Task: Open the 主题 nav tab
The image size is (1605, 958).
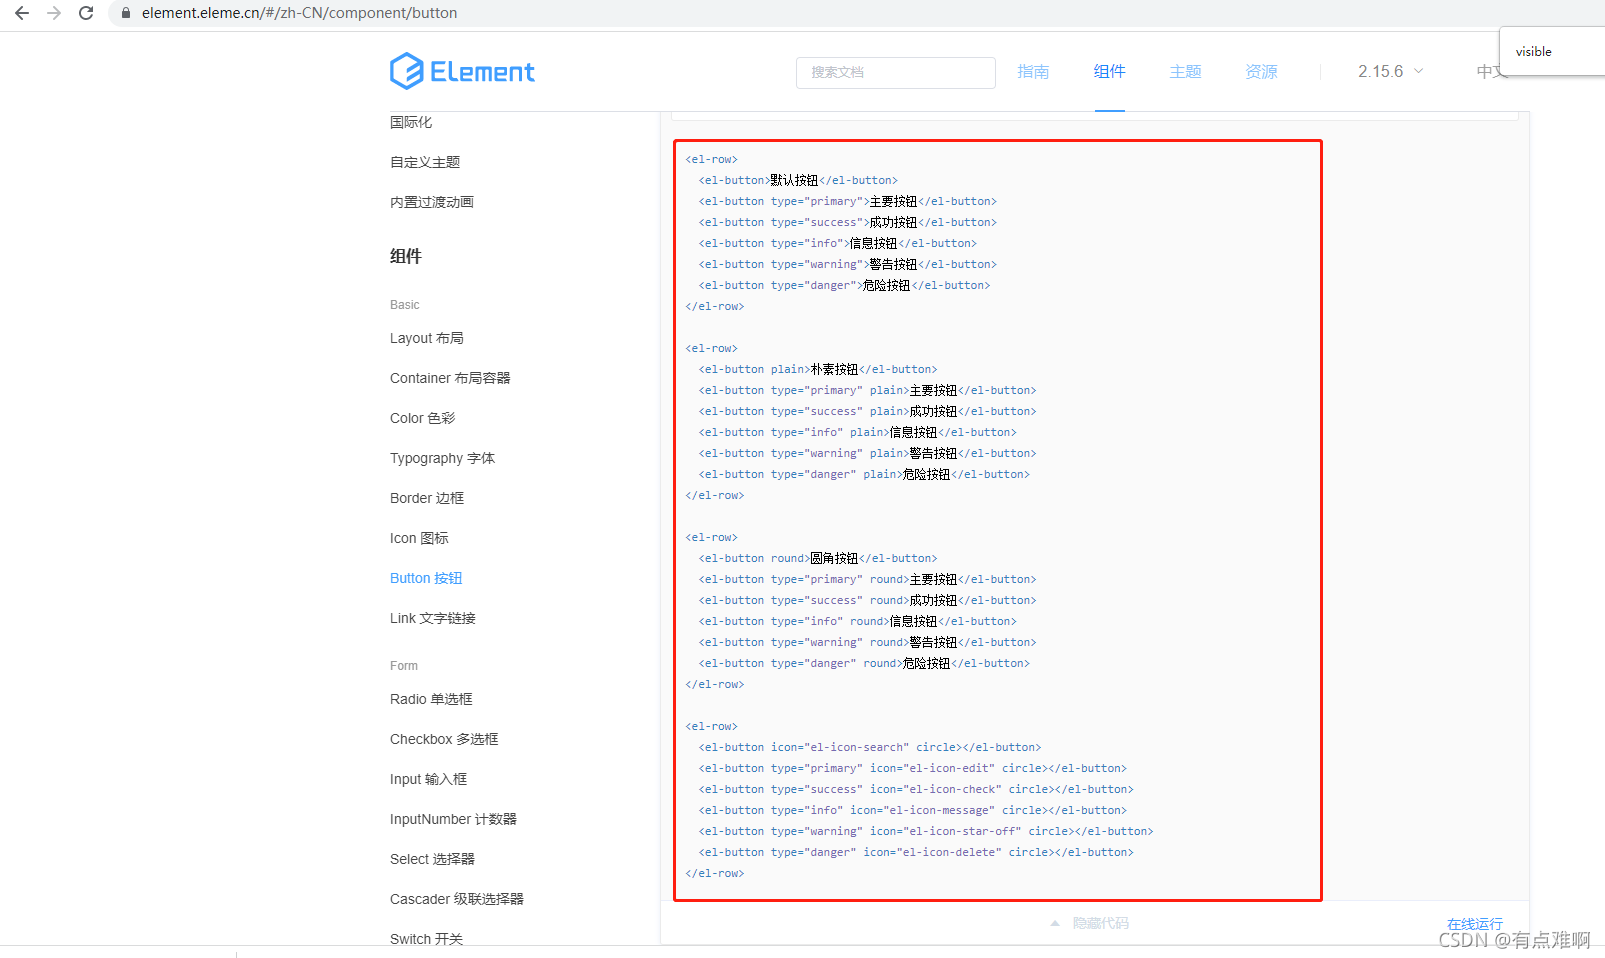Action: coord(1185,71)
